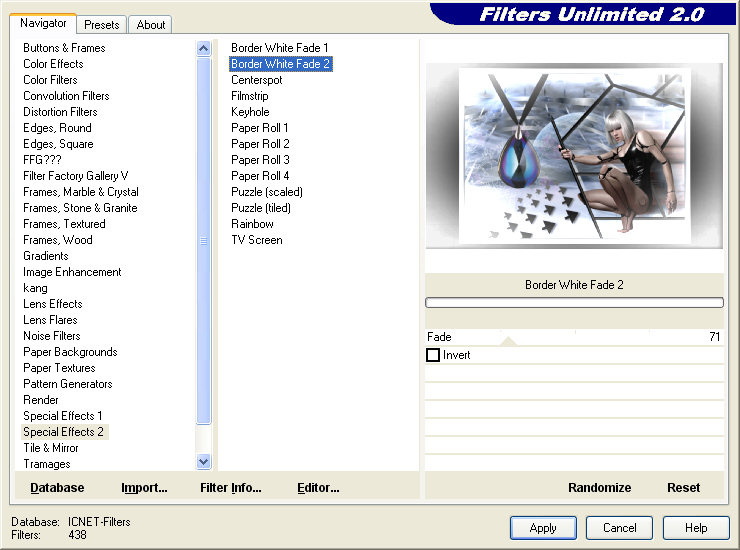Click the Import... button
The image size is (740, 550).
click(144, 487)
